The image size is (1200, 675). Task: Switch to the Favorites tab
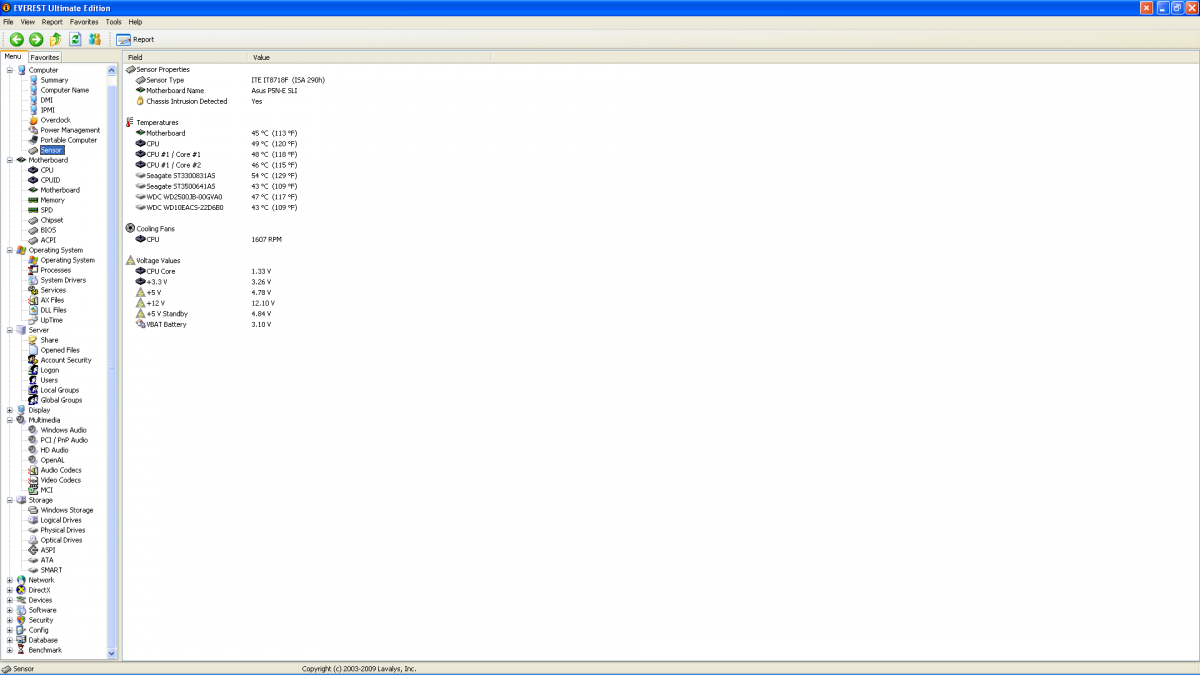44,57
